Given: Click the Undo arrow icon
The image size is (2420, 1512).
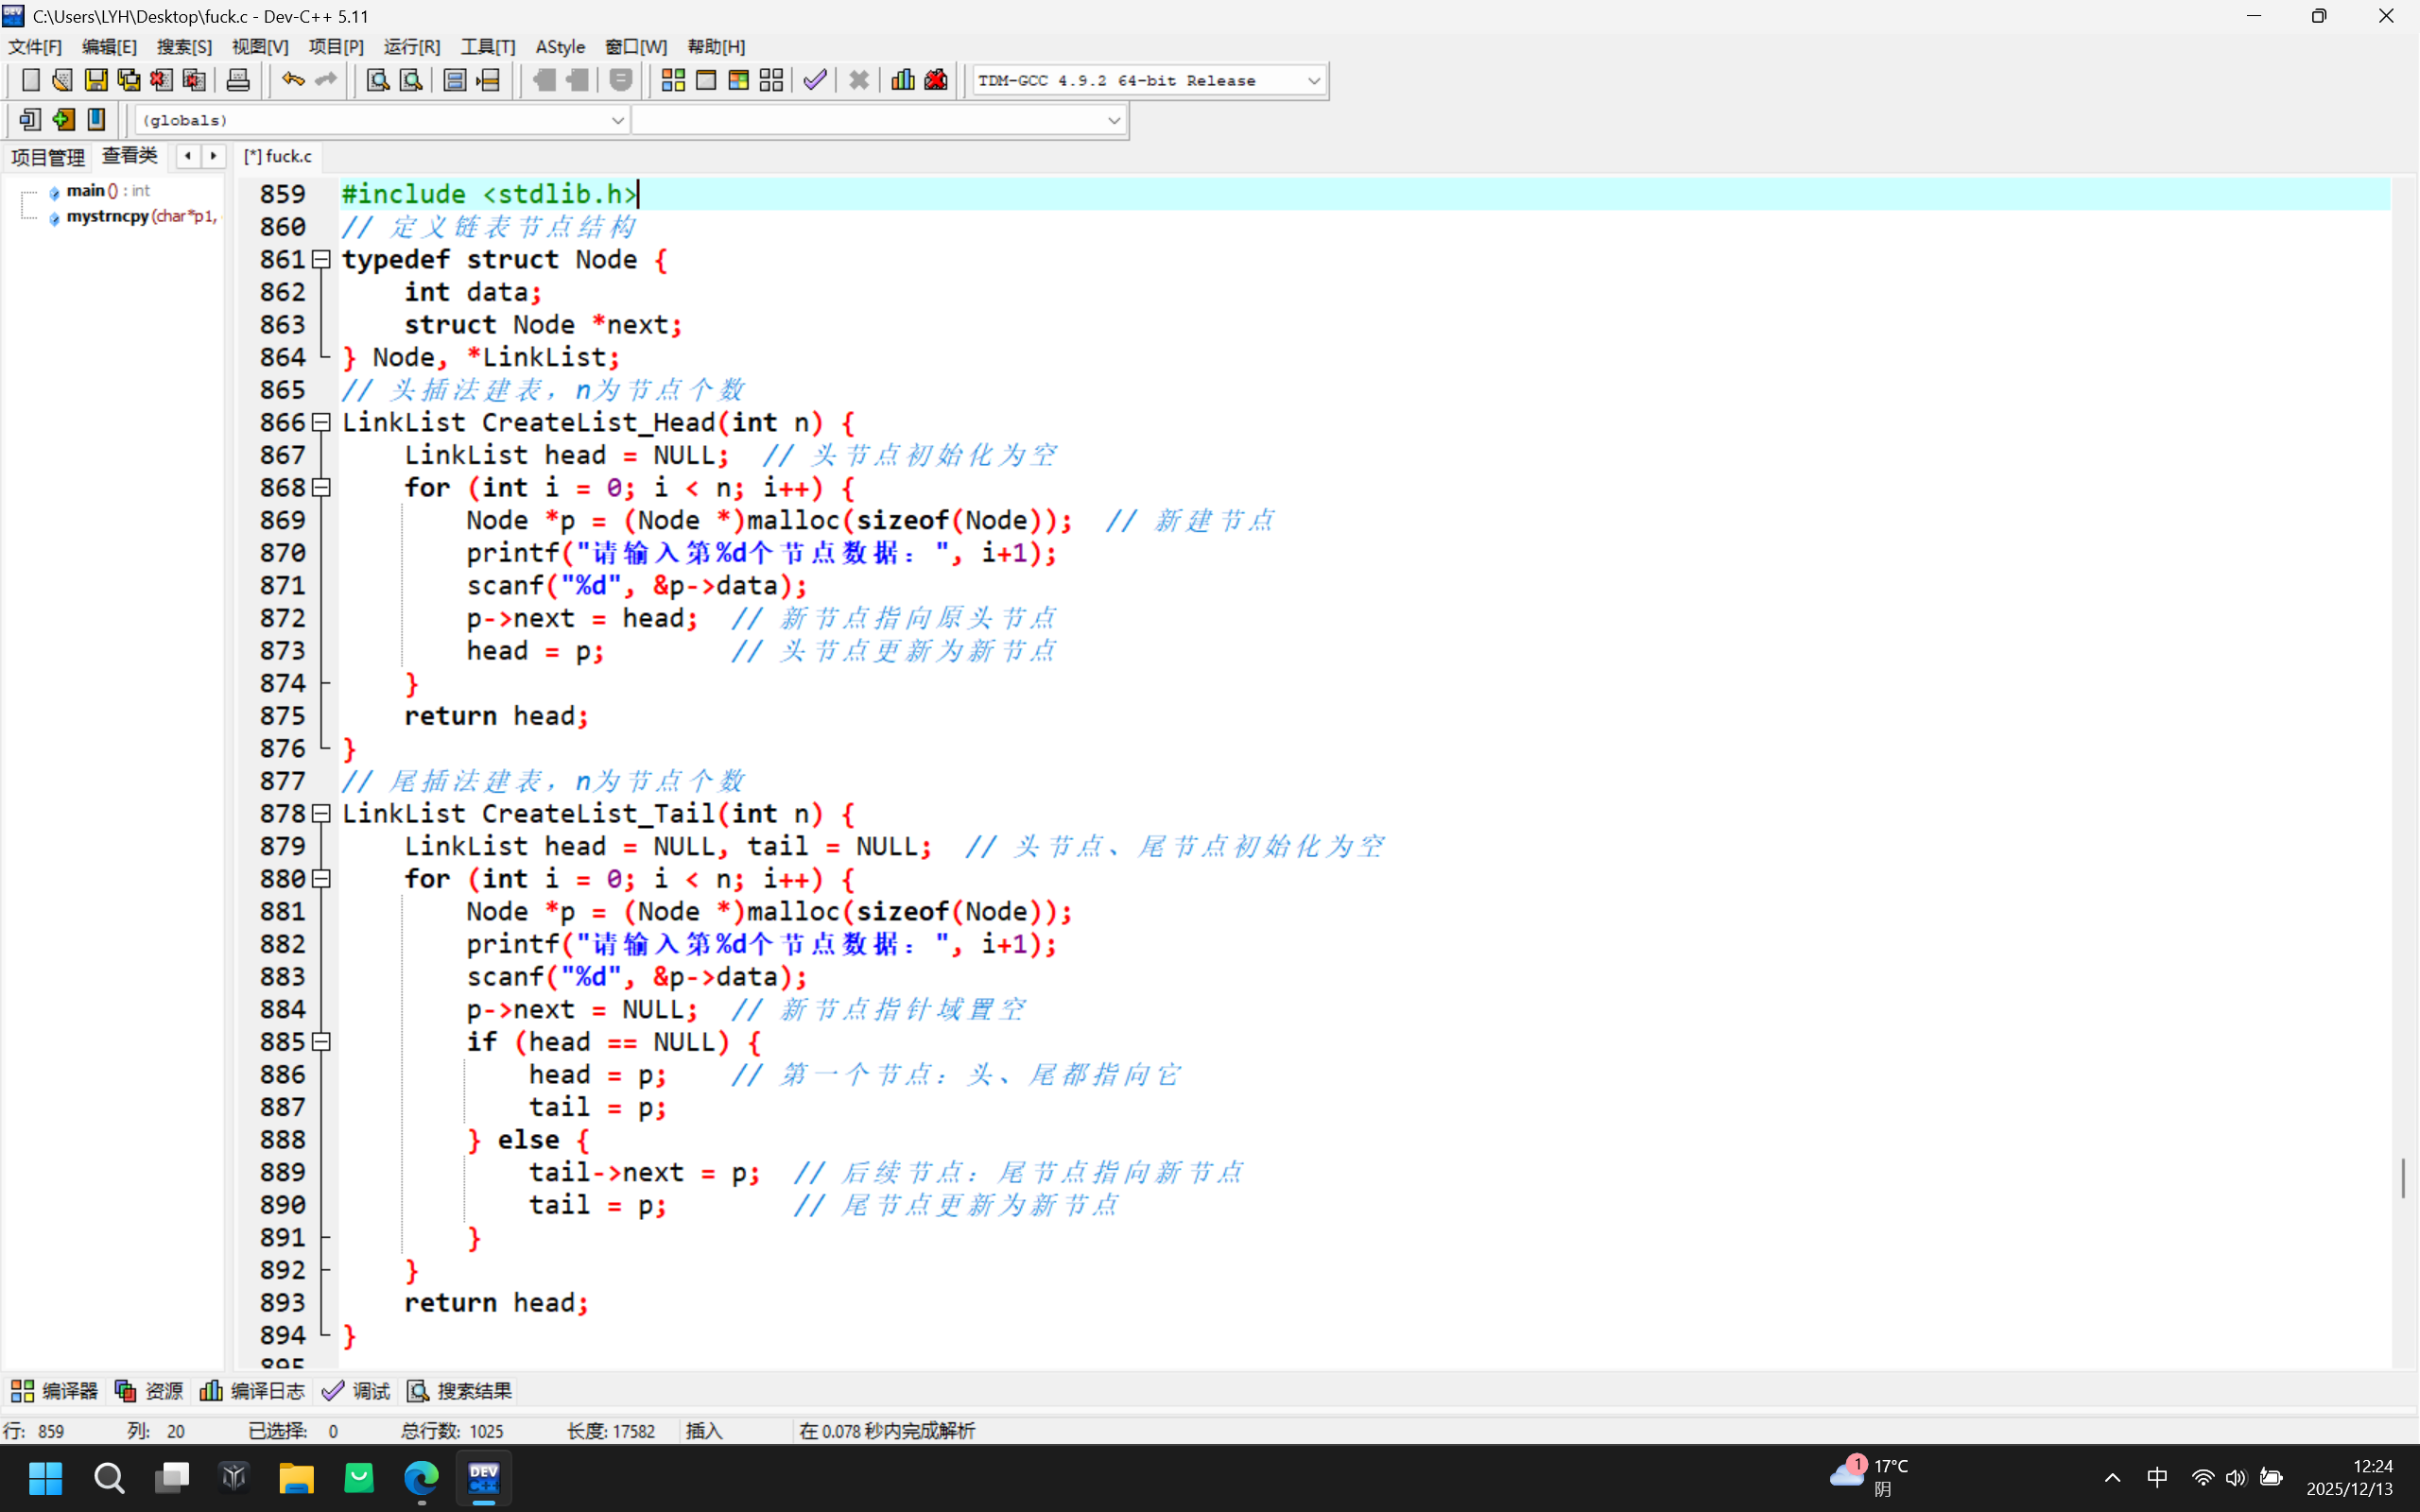Looking at the screenshot, I should pos(292,80).
